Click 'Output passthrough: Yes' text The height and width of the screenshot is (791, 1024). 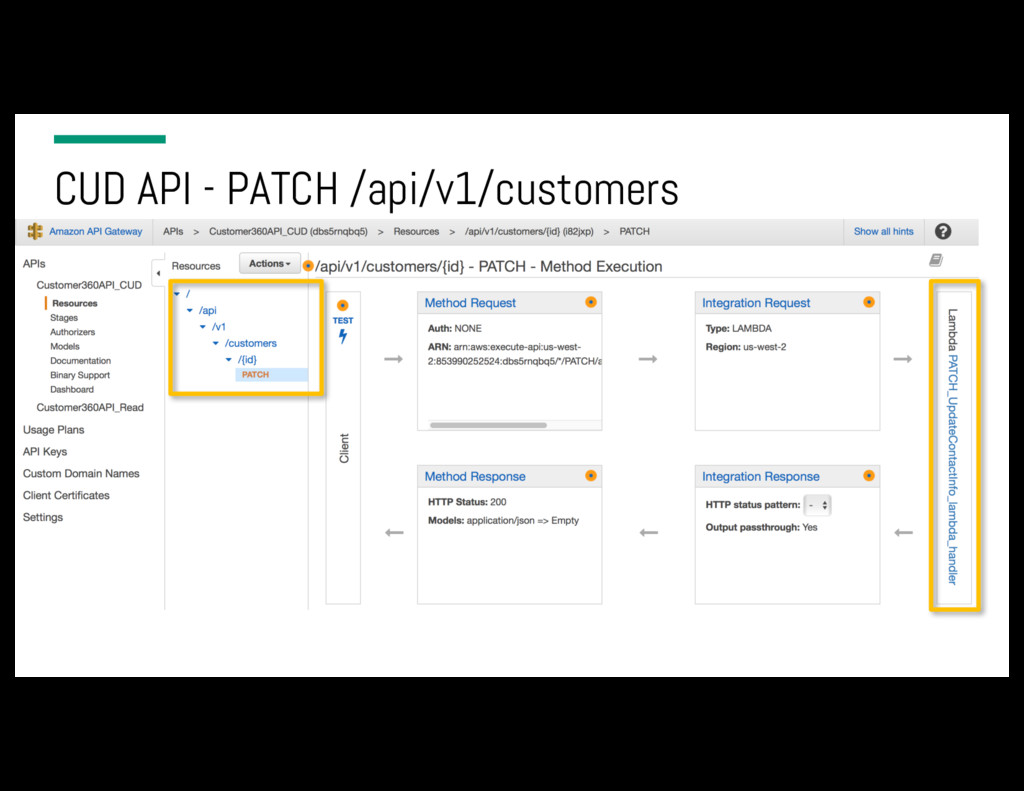click(761, 527)
